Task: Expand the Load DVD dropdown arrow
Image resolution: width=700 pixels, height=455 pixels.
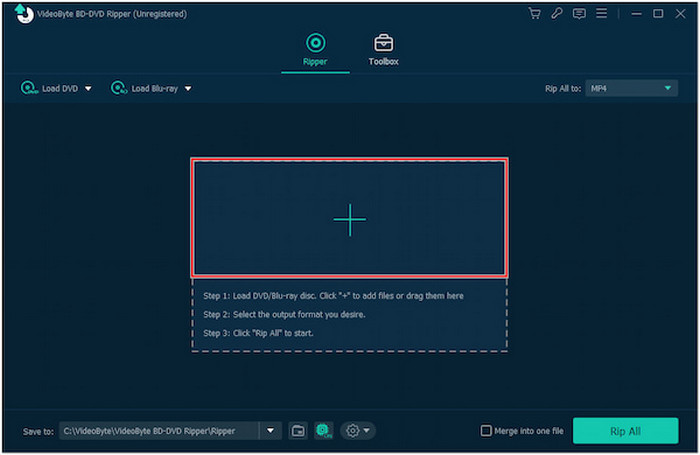Action: coord(88,89)
